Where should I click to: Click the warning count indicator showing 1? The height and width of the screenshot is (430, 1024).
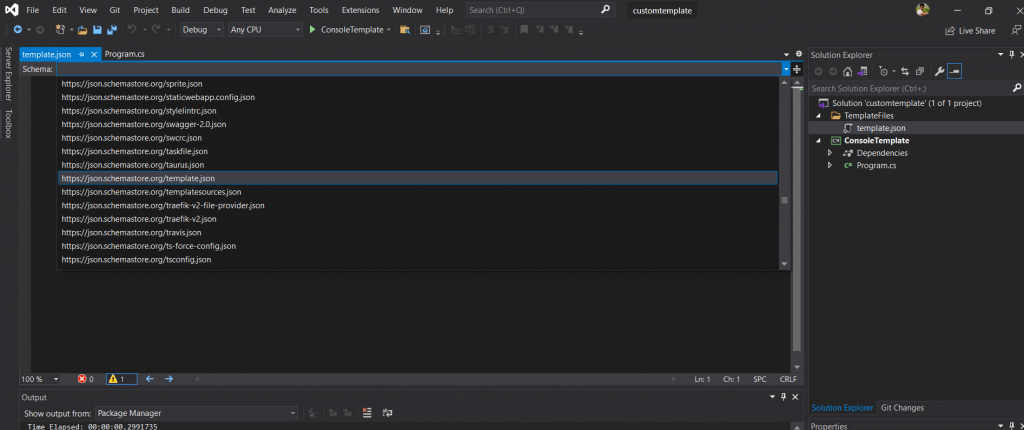[x=121, y=379]
